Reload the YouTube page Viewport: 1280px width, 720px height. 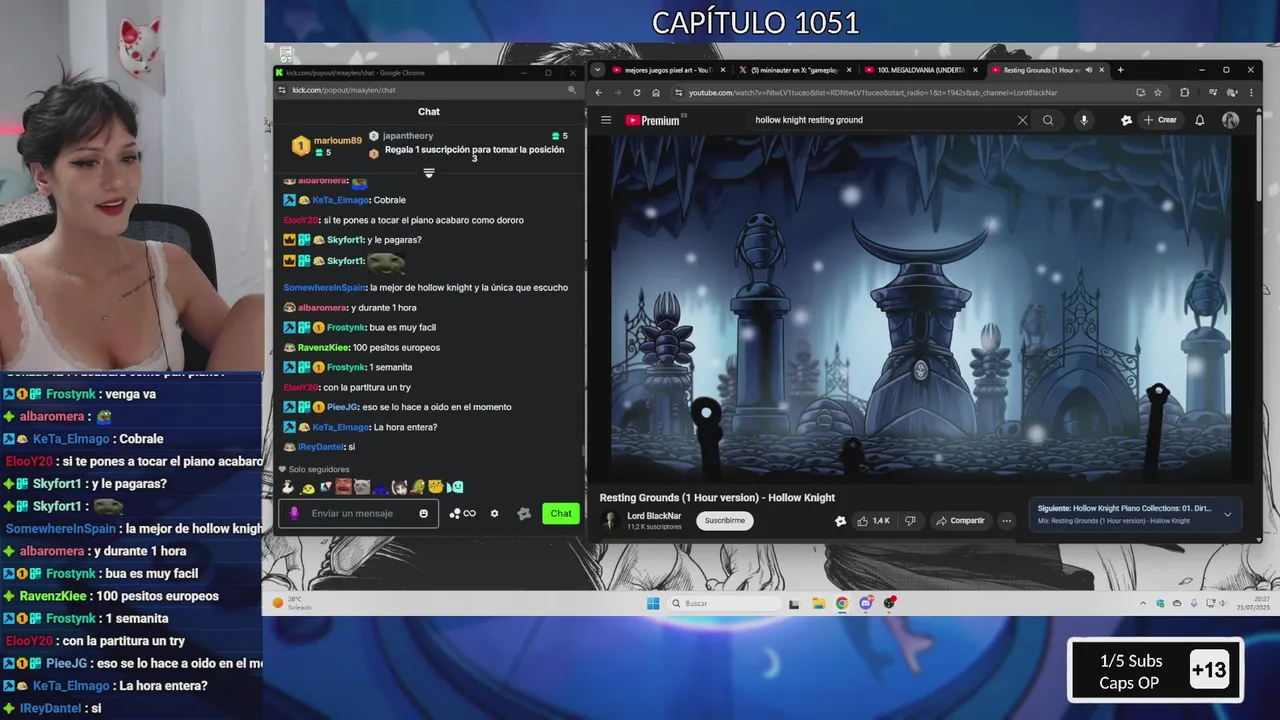636,92
